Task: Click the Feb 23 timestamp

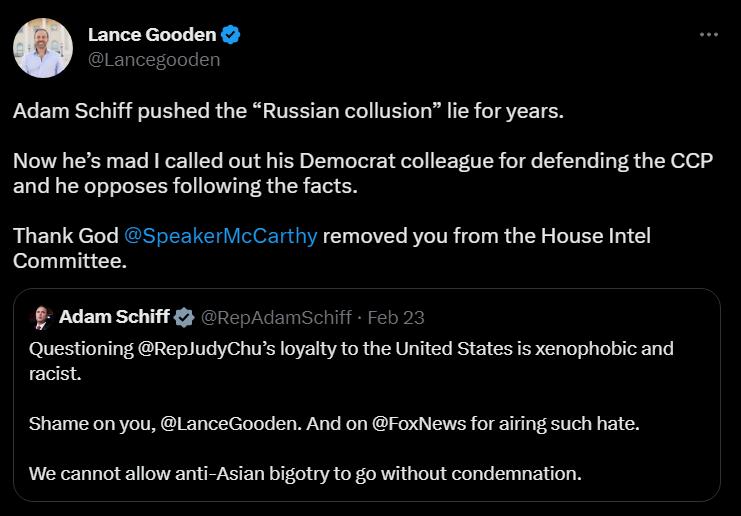Action: click(396, 318)
